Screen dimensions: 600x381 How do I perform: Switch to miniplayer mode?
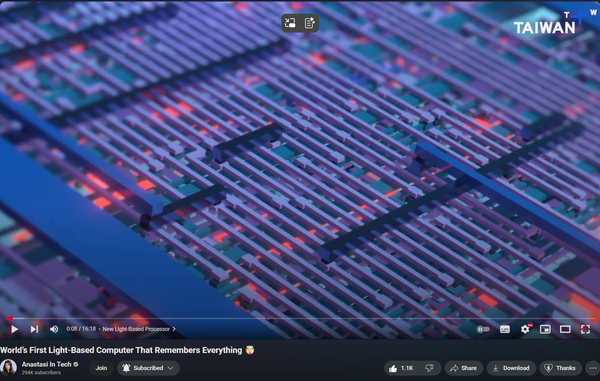click(x=545, y=329)
